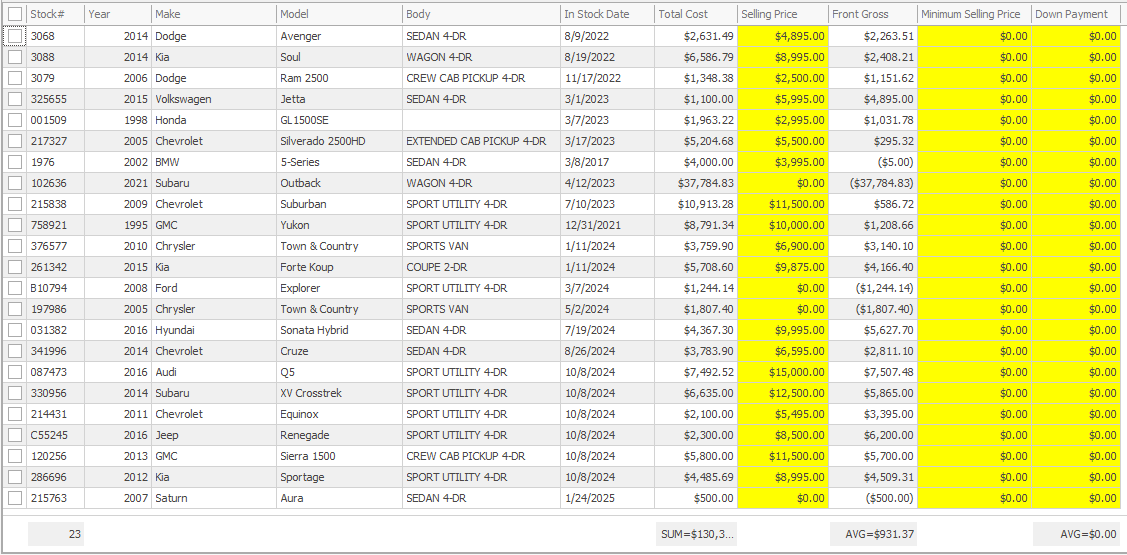The height and width of the screenshot is (555, 1127).
Task: Check the box for stock 3068
Action: pyautogui.click(x=15, y=36)
